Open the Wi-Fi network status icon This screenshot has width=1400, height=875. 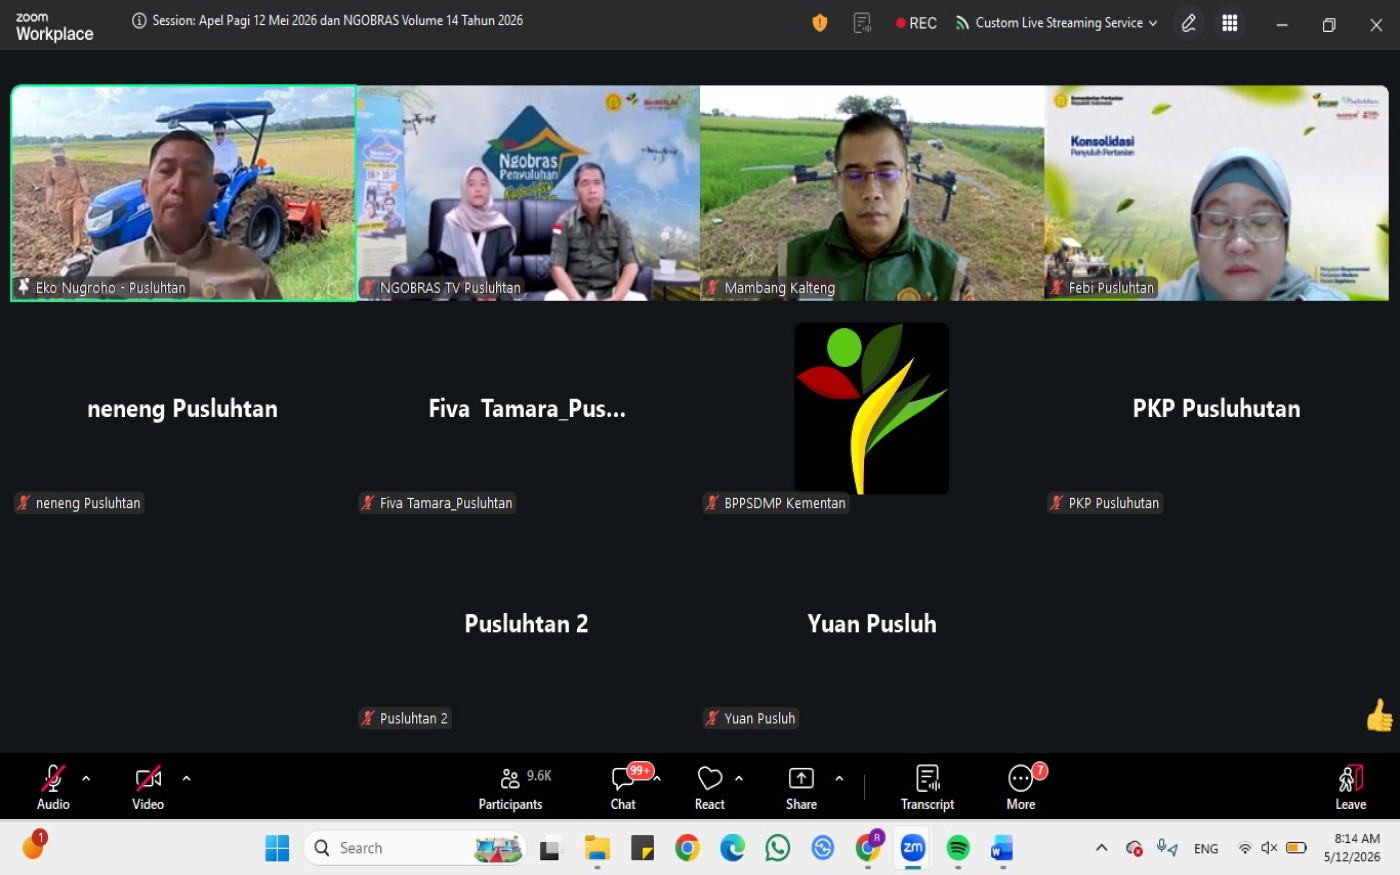click(x=1245, y=848)
